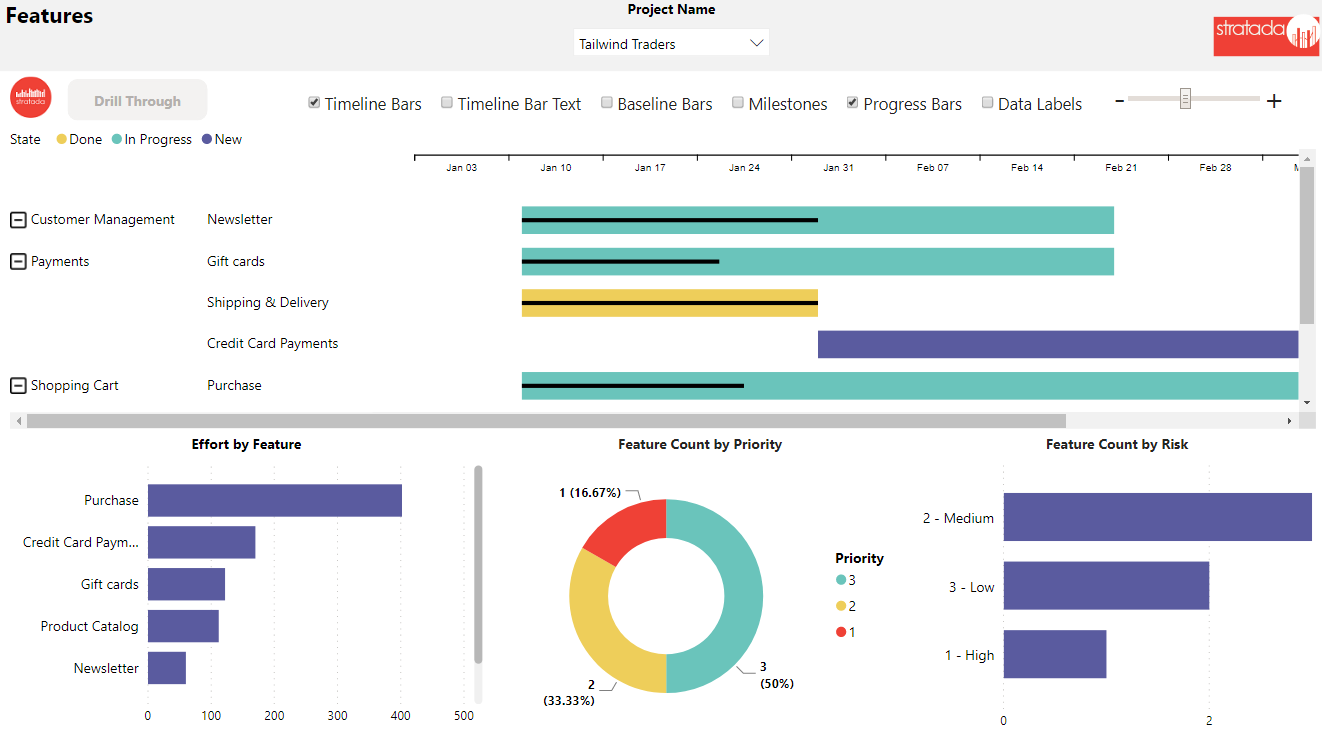
Task: Click the Done state legend item
Action: click(79, 139)
